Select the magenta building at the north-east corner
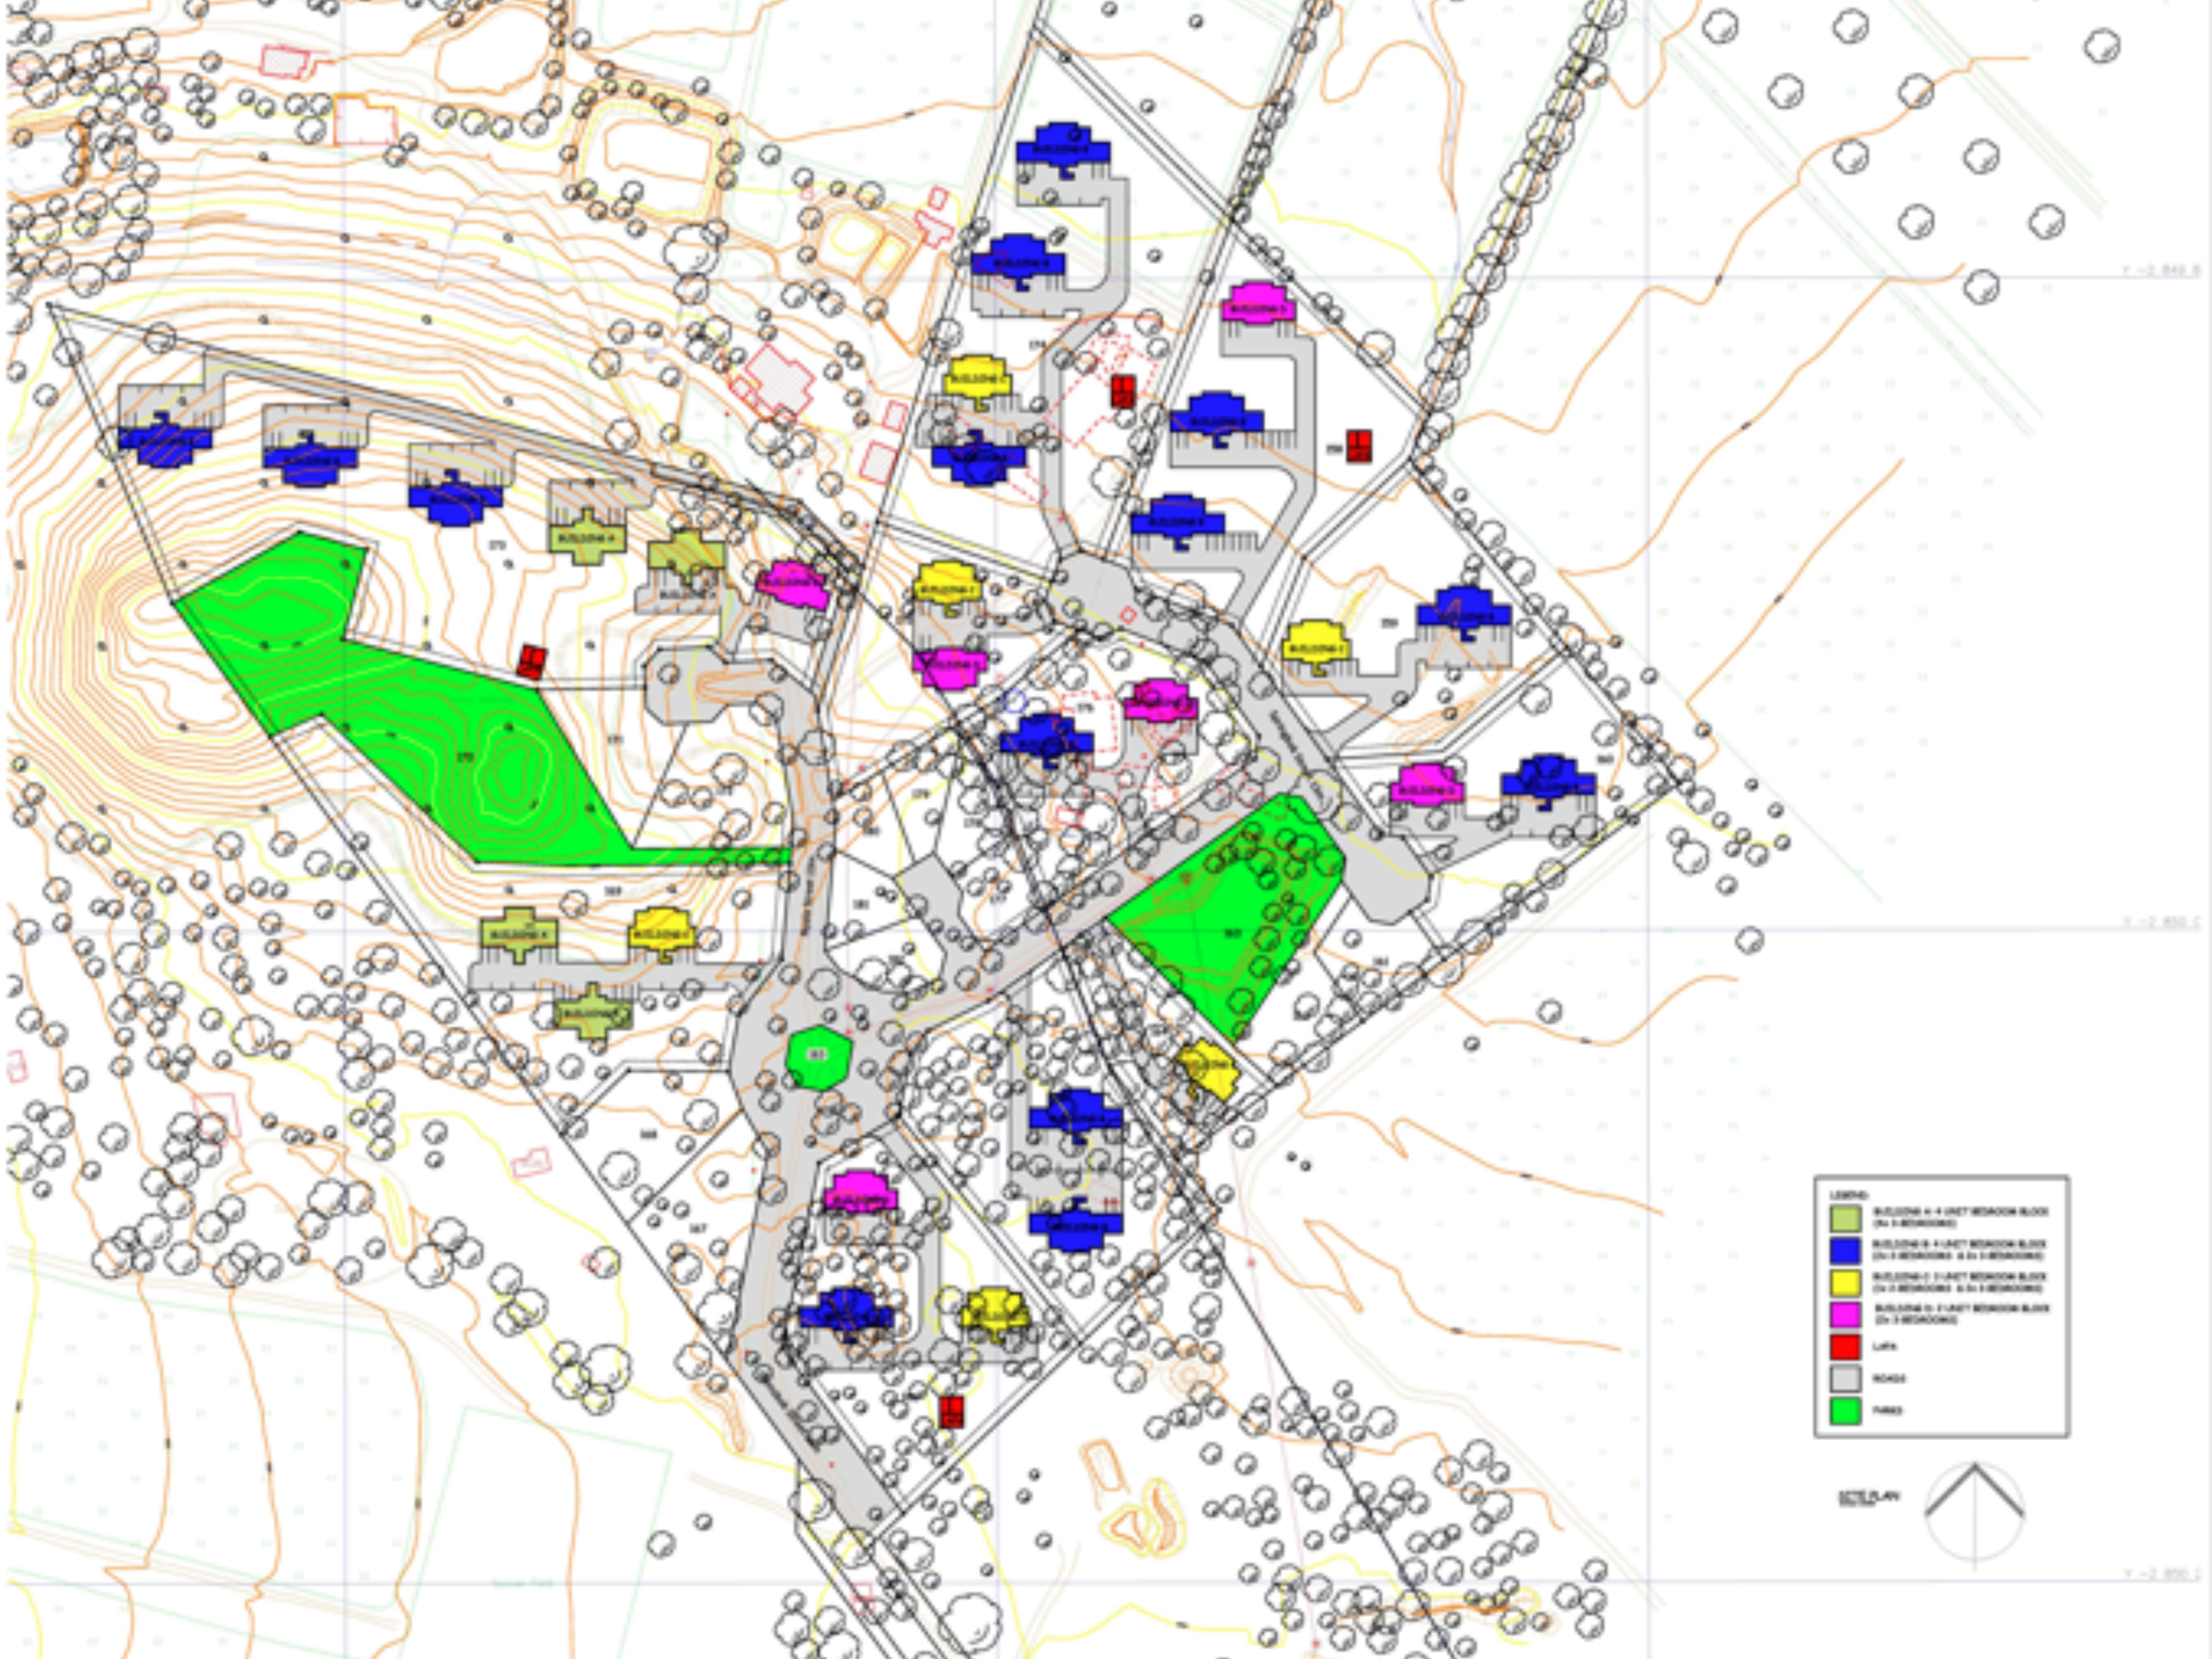This screenshot has height=1659, width=2212. 1258,302
